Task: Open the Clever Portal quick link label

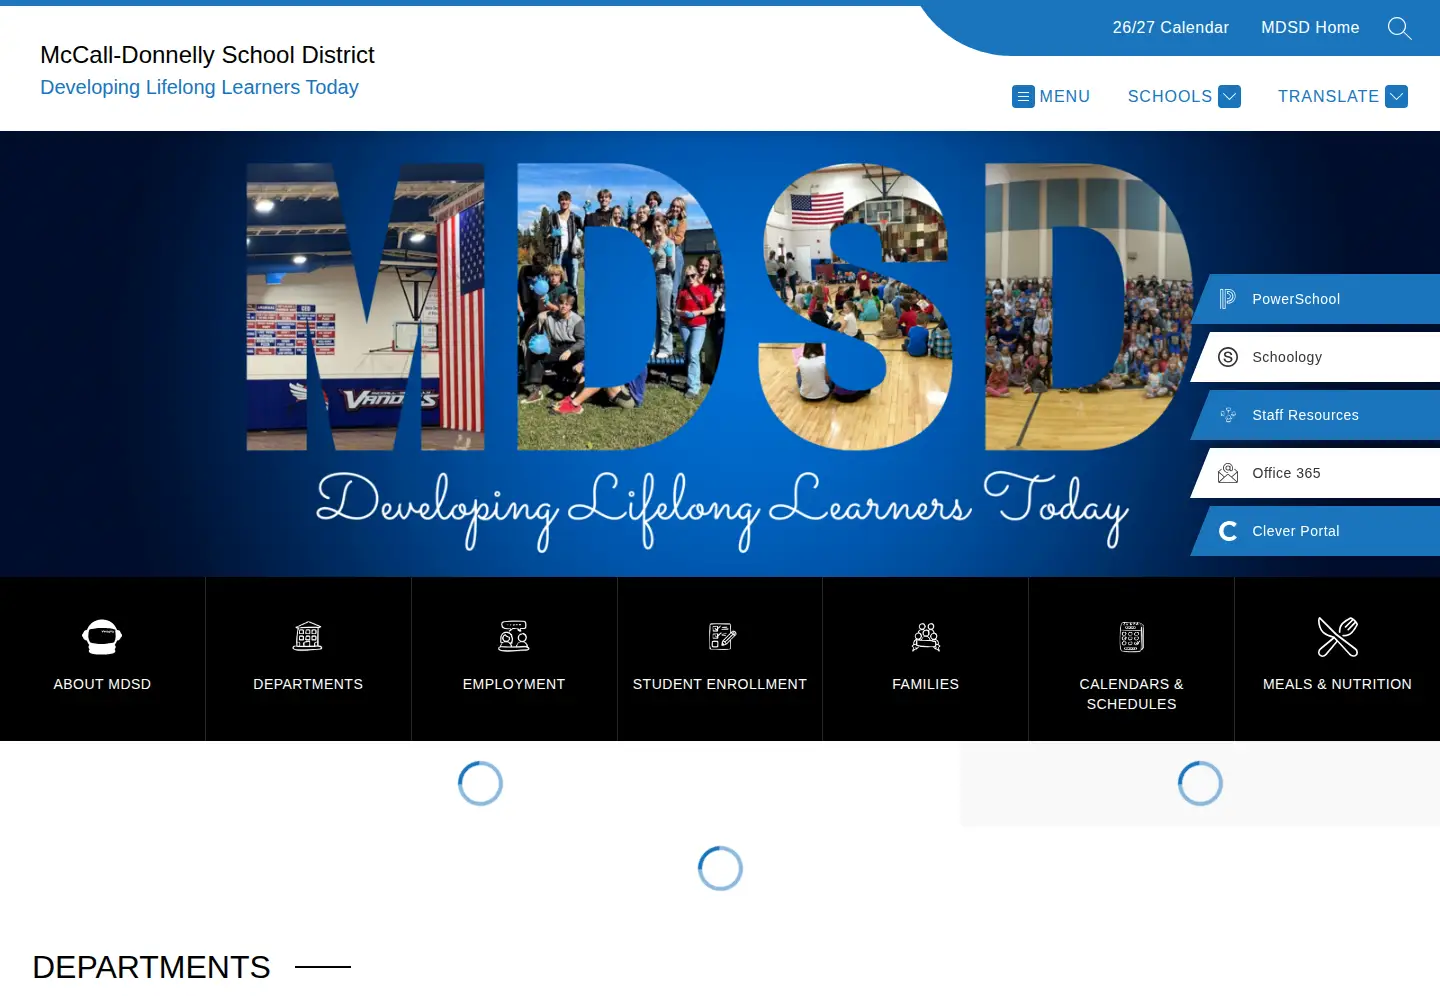Action: 1296,531
